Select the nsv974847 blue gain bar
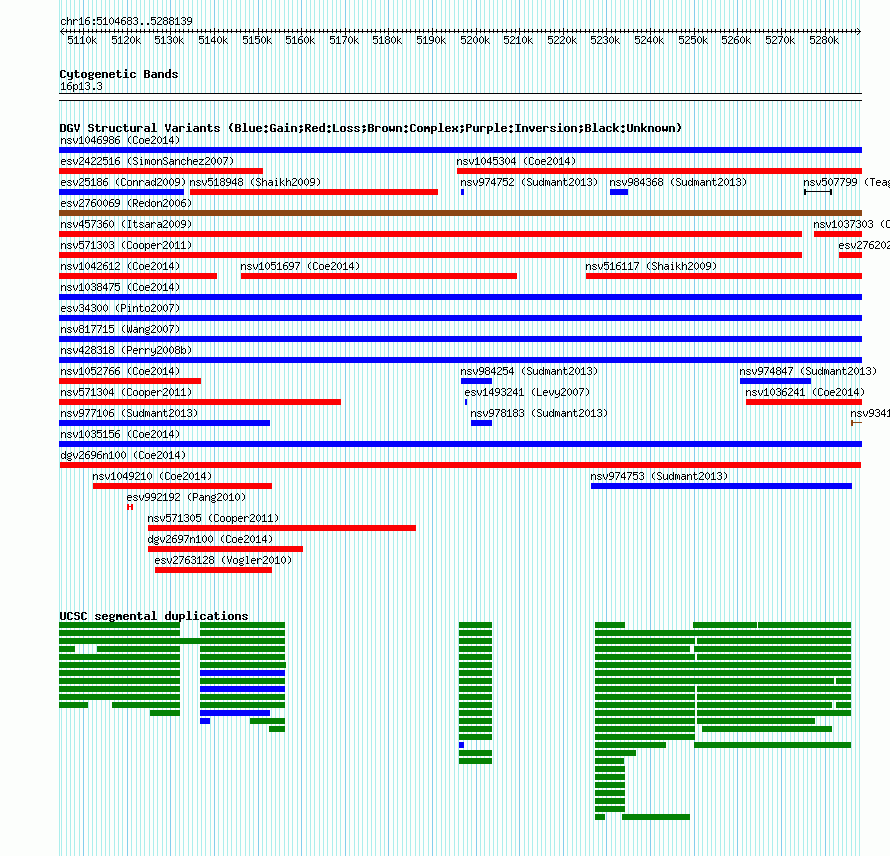This screenshot has width=890, height=856. click(775, 381)
